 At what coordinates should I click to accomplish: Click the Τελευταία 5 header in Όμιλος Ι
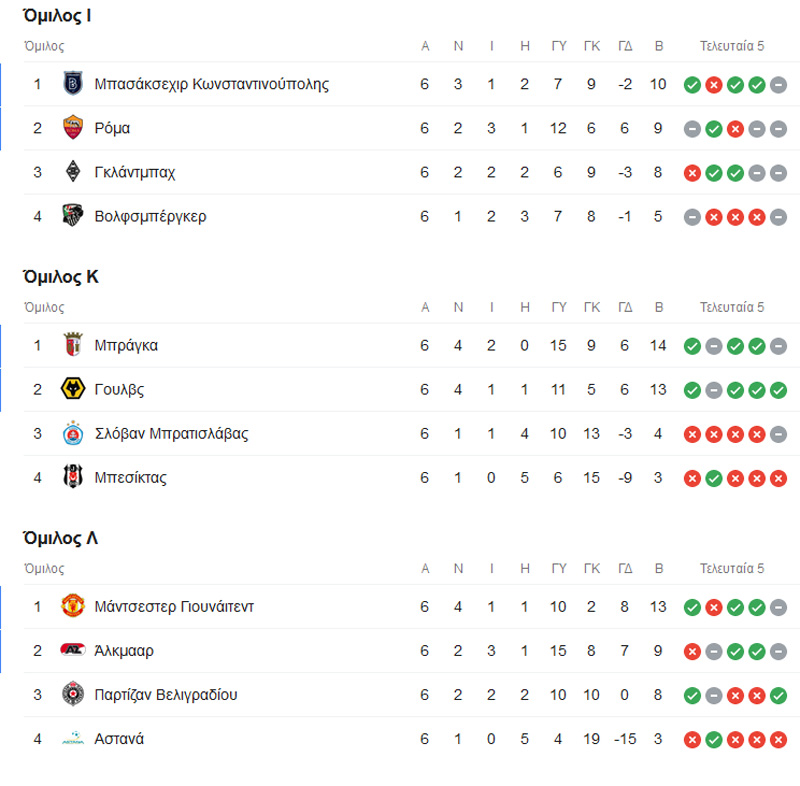click(732, 46)
